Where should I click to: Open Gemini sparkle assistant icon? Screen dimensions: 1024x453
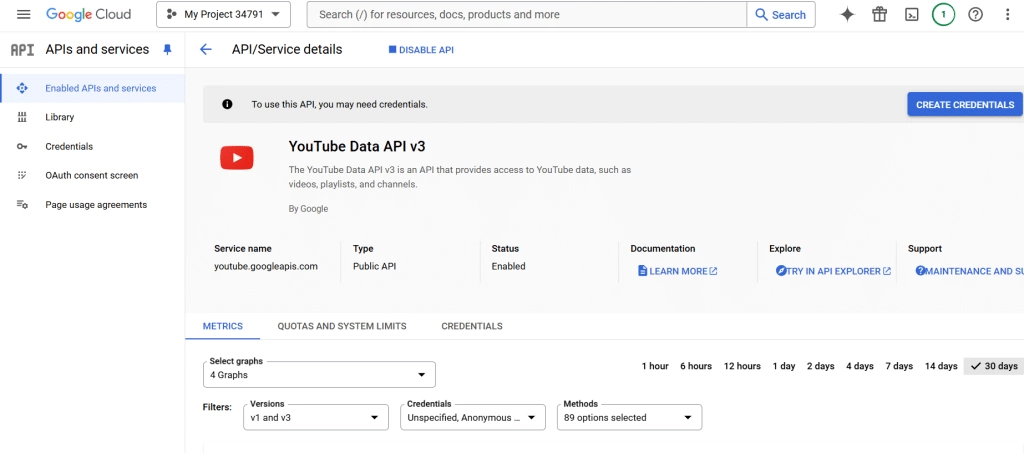click(x=847, y=14)
